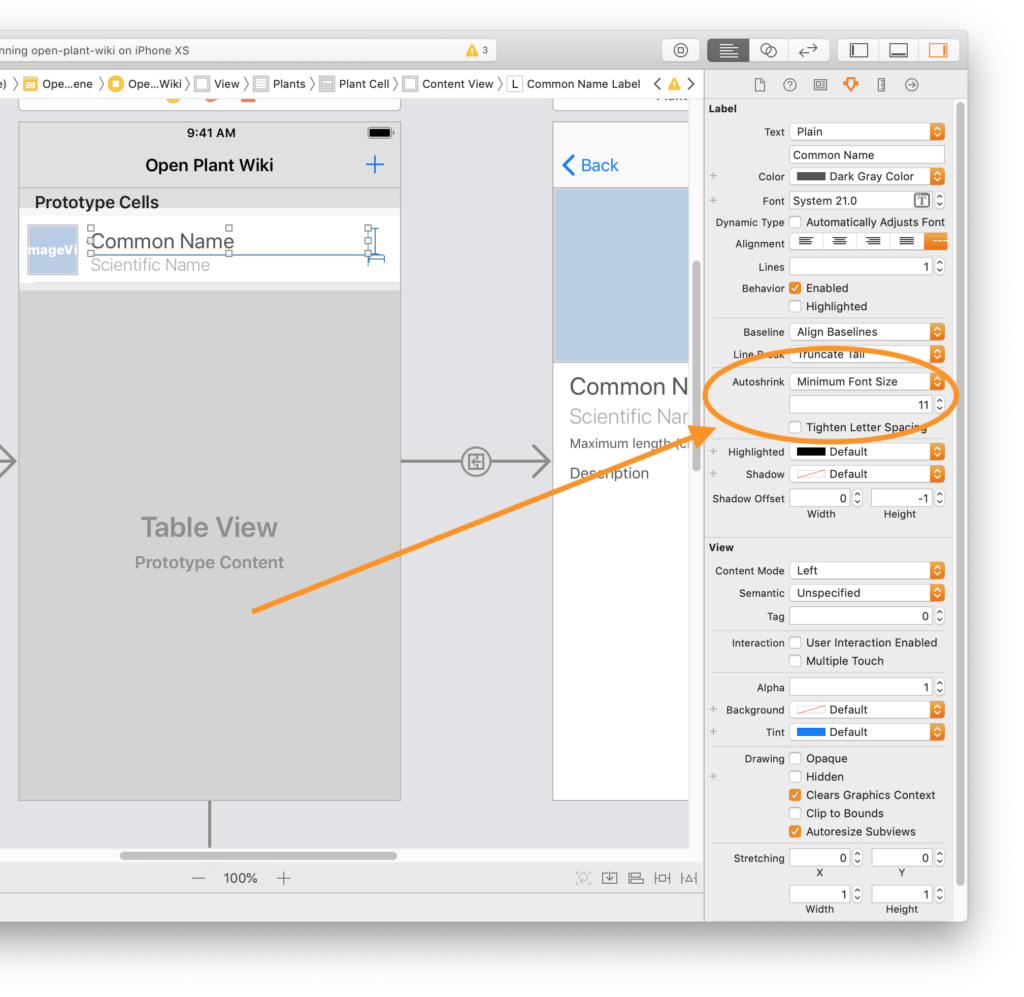Click the segue icon between scenes
This screenshot has height=997, width=1024.
pos(476,461)
